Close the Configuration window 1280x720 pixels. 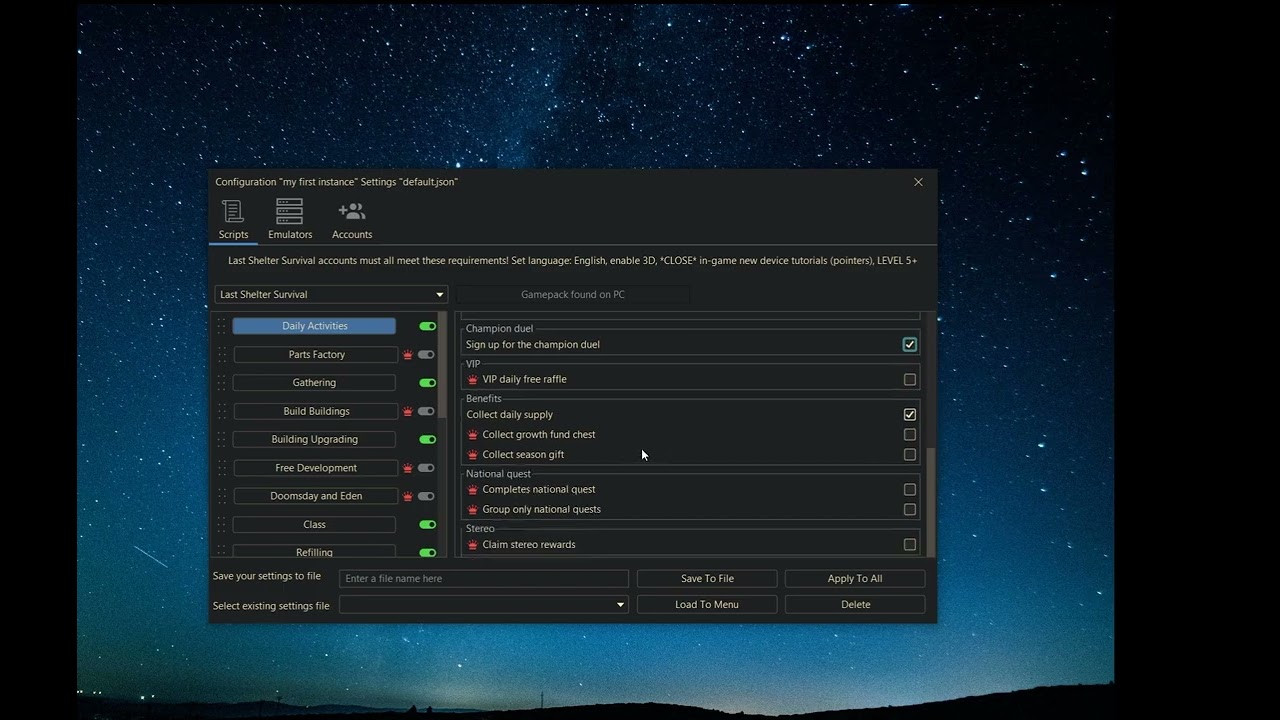pos(918,182)
